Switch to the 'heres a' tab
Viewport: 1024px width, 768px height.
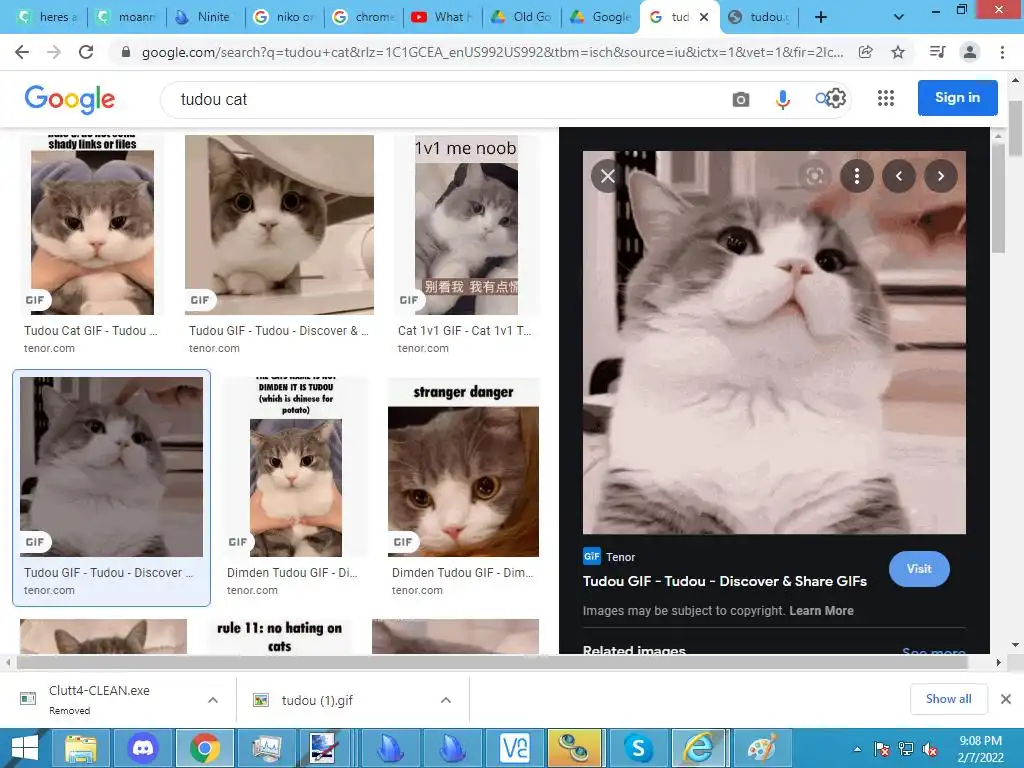48,17
